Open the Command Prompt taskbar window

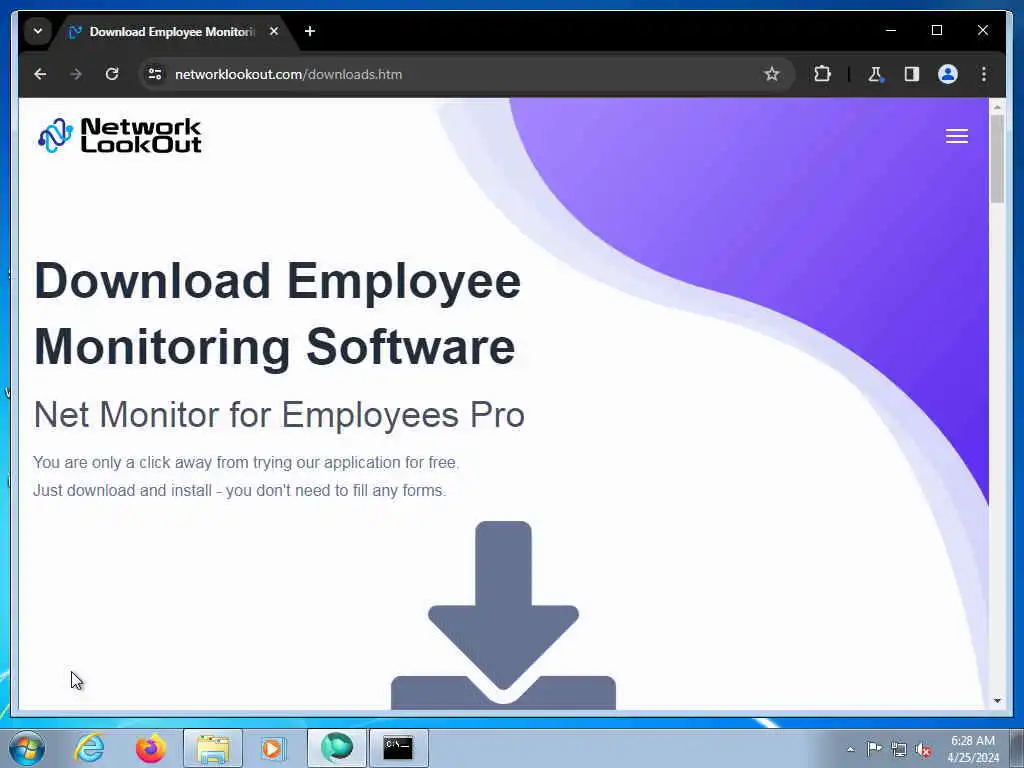(398, 748)
